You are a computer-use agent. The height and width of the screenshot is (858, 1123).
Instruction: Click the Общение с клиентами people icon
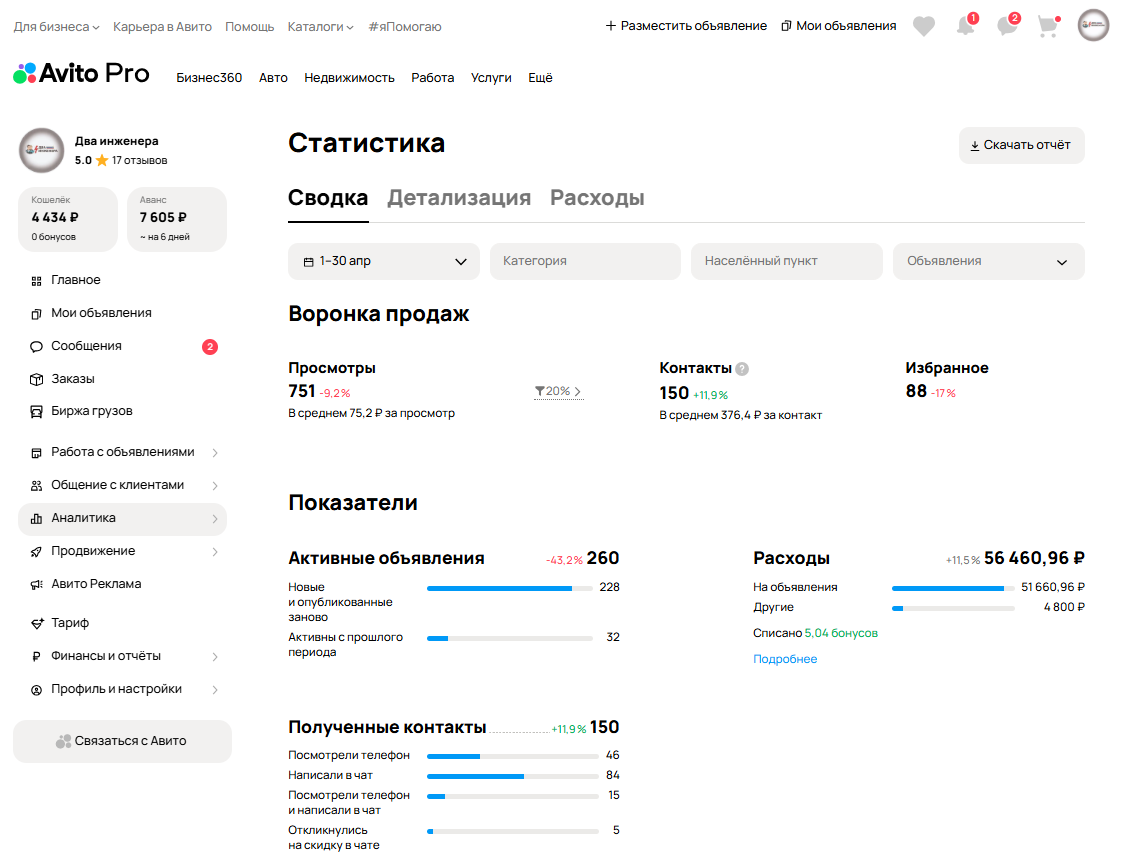(37, 486)
